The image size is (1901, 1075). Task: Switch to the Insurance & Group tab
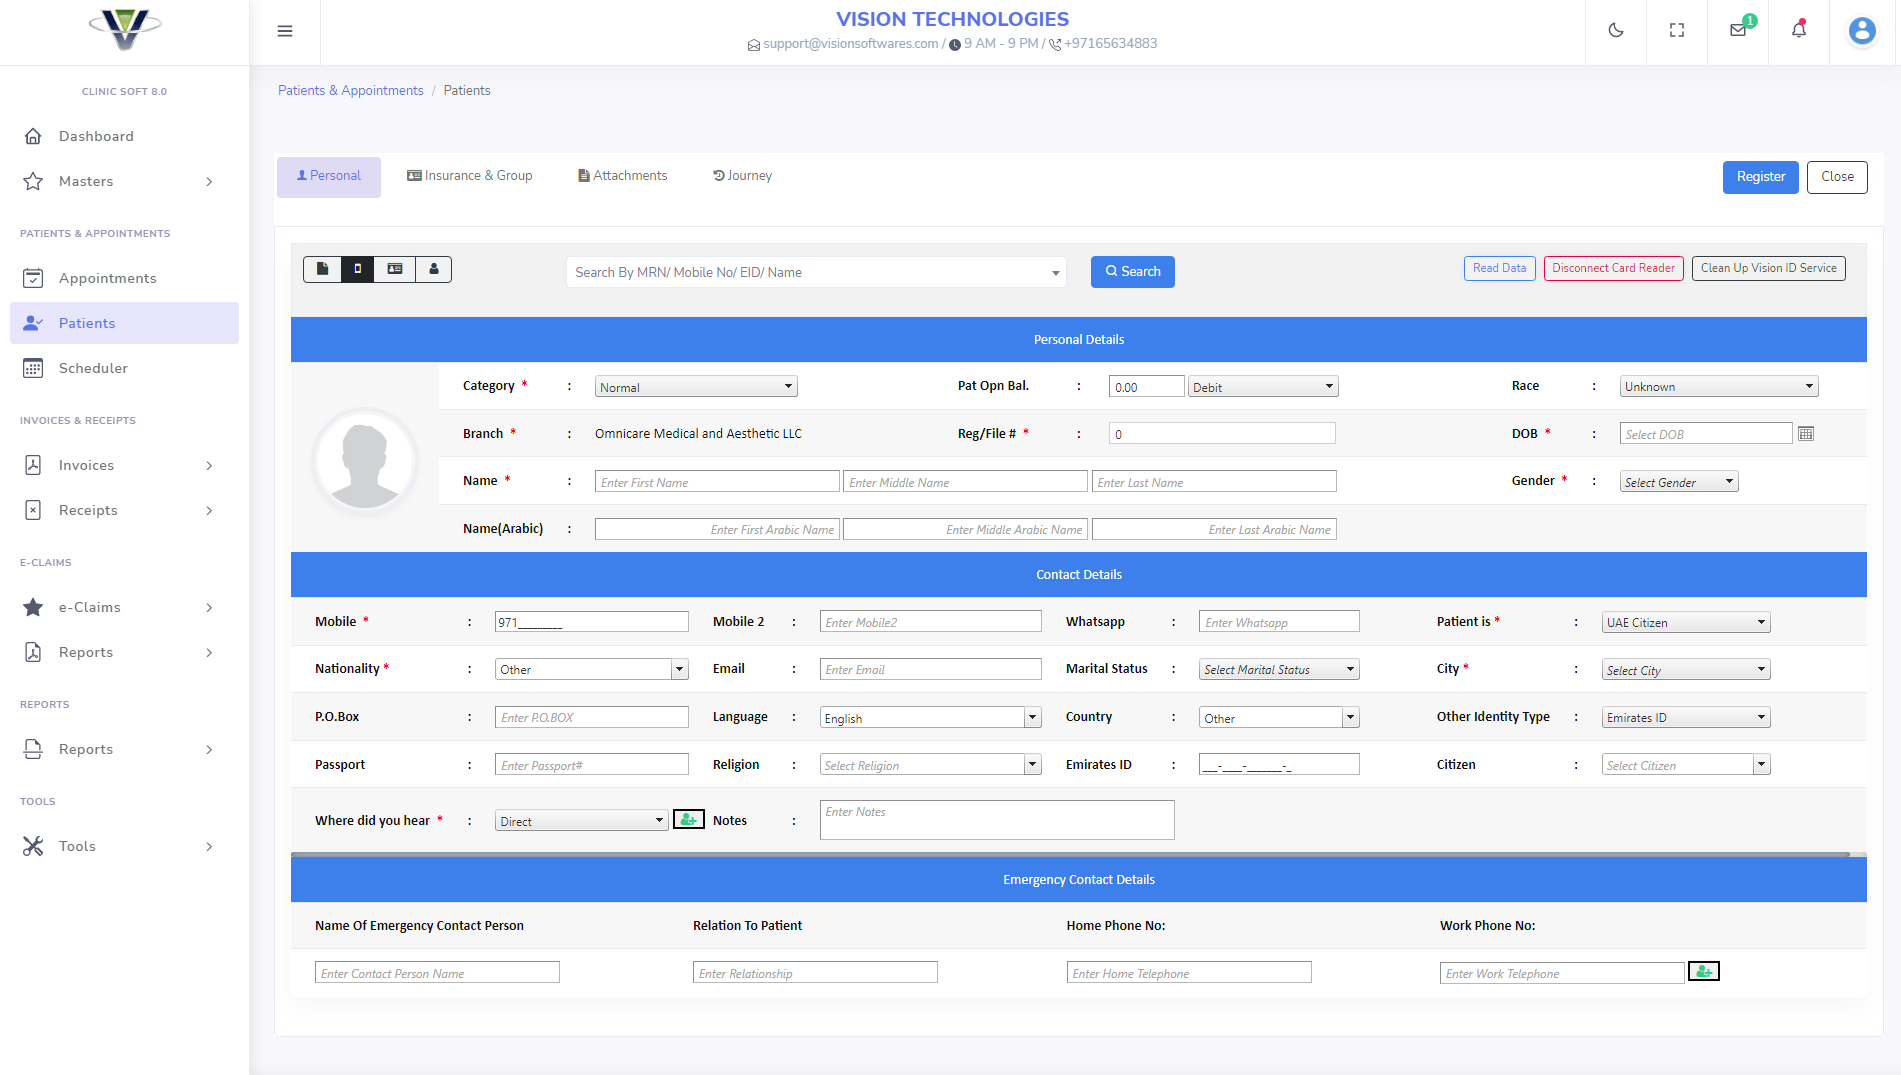(x=469, y=176)
